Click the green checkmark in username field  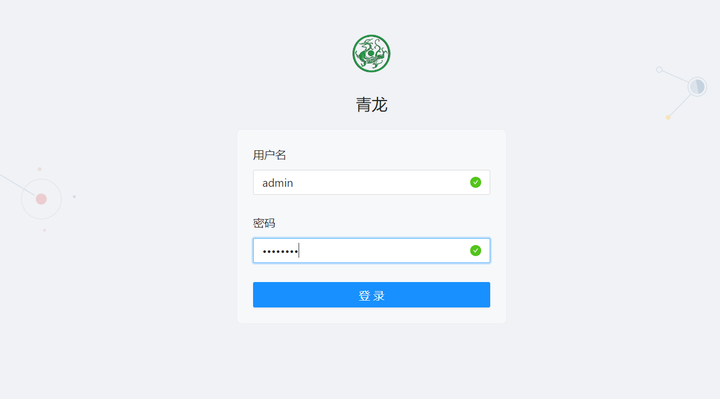pyautogui.click(x=475, y=182)
